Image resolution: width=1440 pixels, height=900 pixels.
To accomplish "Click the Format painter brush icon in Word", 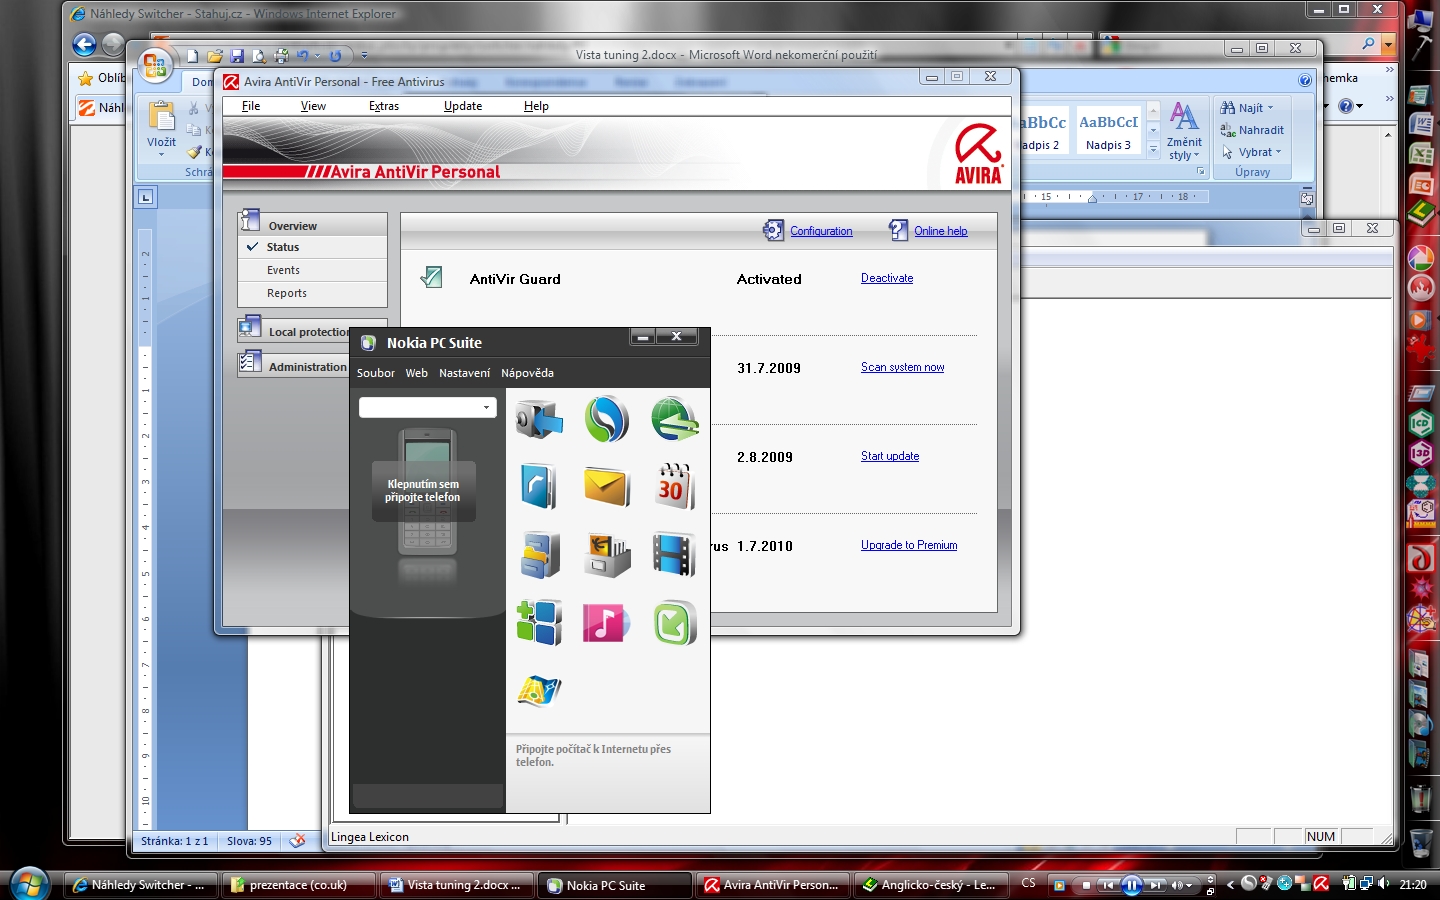I will 195,152.
